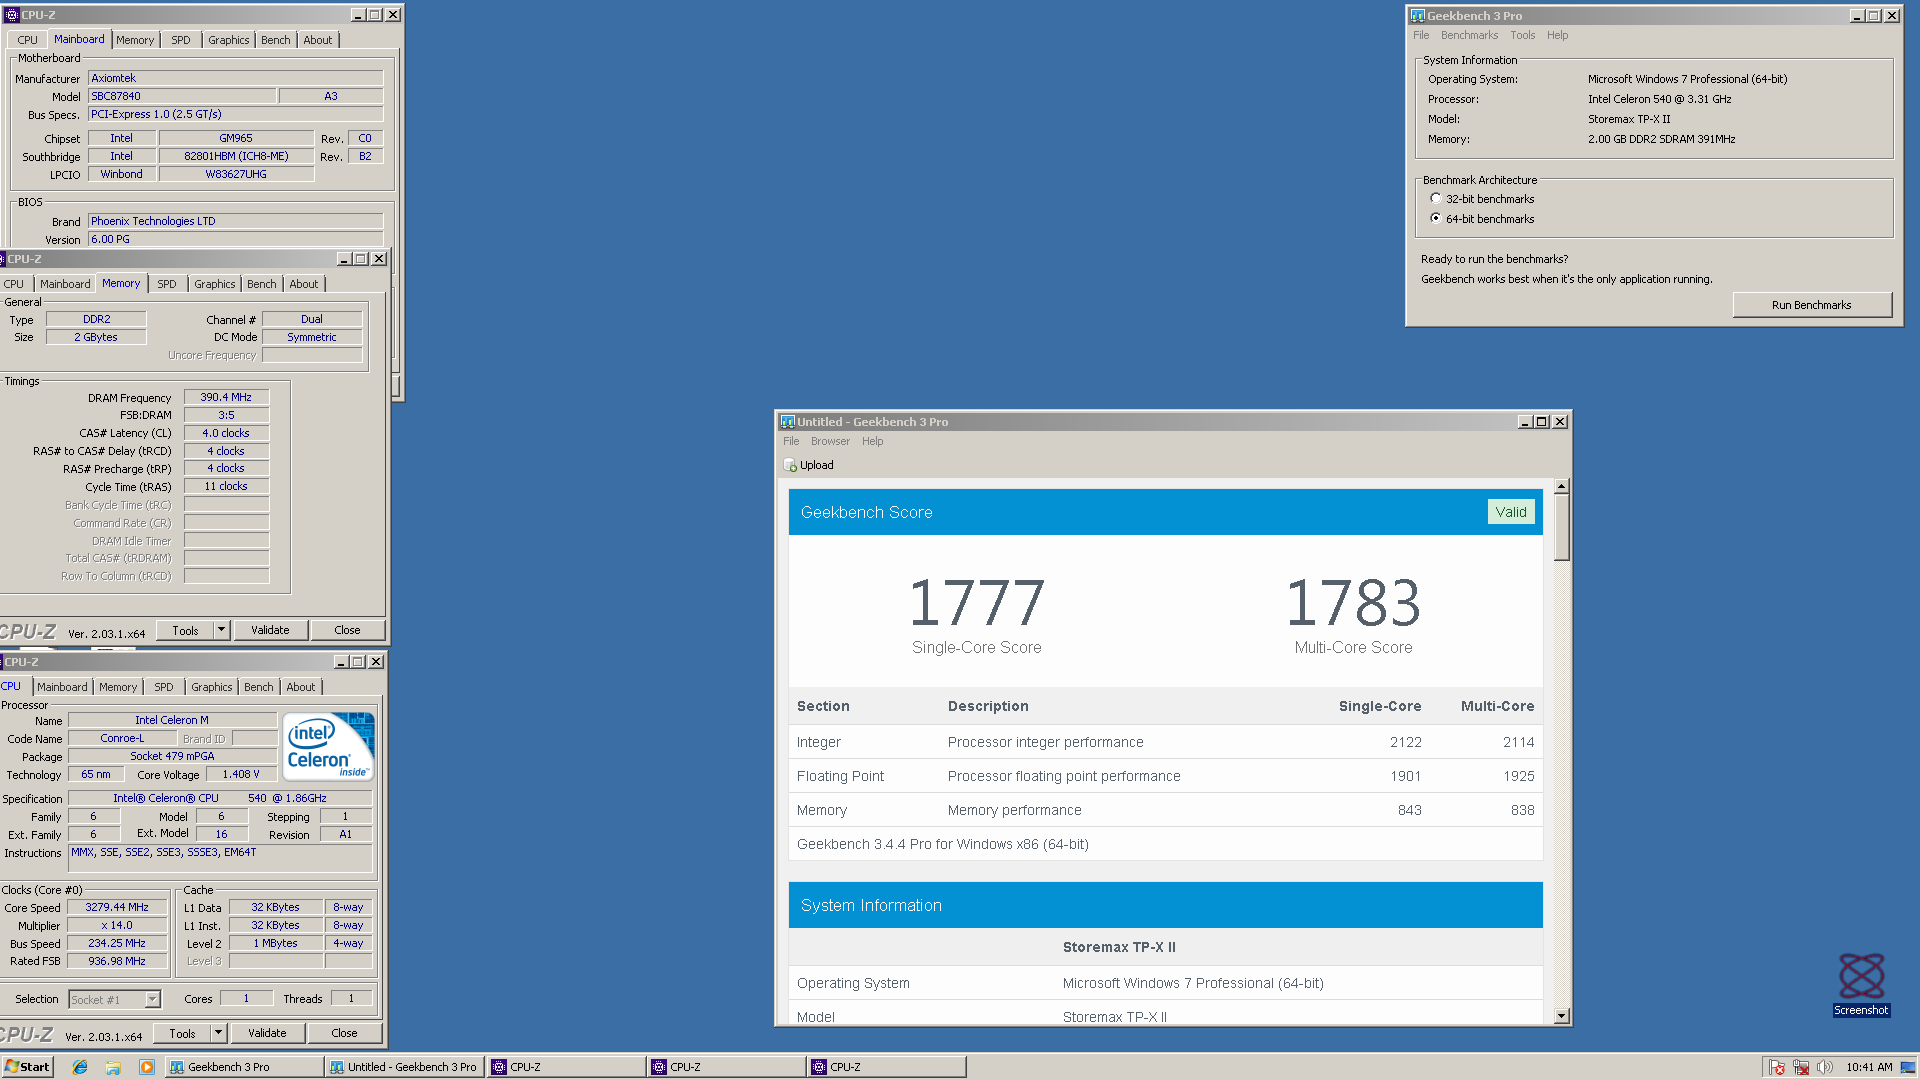Switch to Untitled - Geekbench 3 Pro taskbar button
This screenshot has width=1920, height=1080.
(x=404, y=1067)
